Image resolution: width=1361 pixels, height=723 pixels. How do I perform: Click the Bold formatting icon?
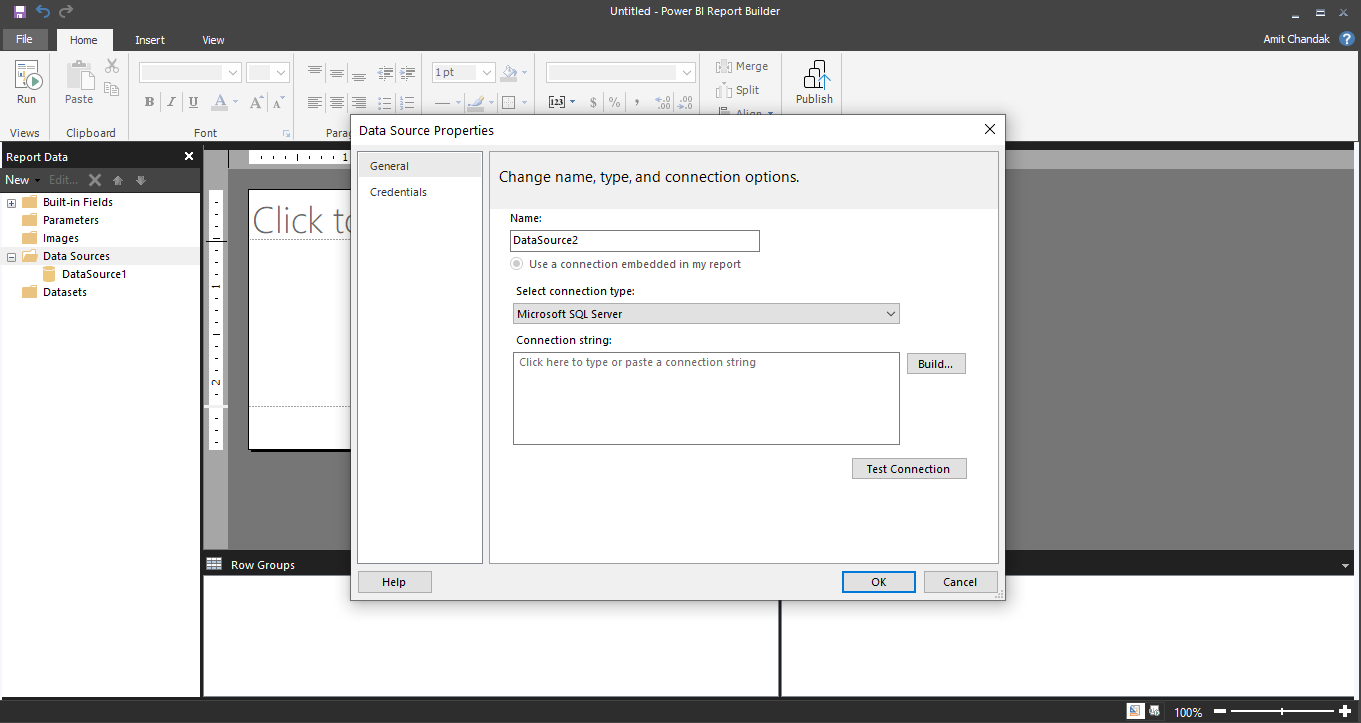(x=149, y=102)
